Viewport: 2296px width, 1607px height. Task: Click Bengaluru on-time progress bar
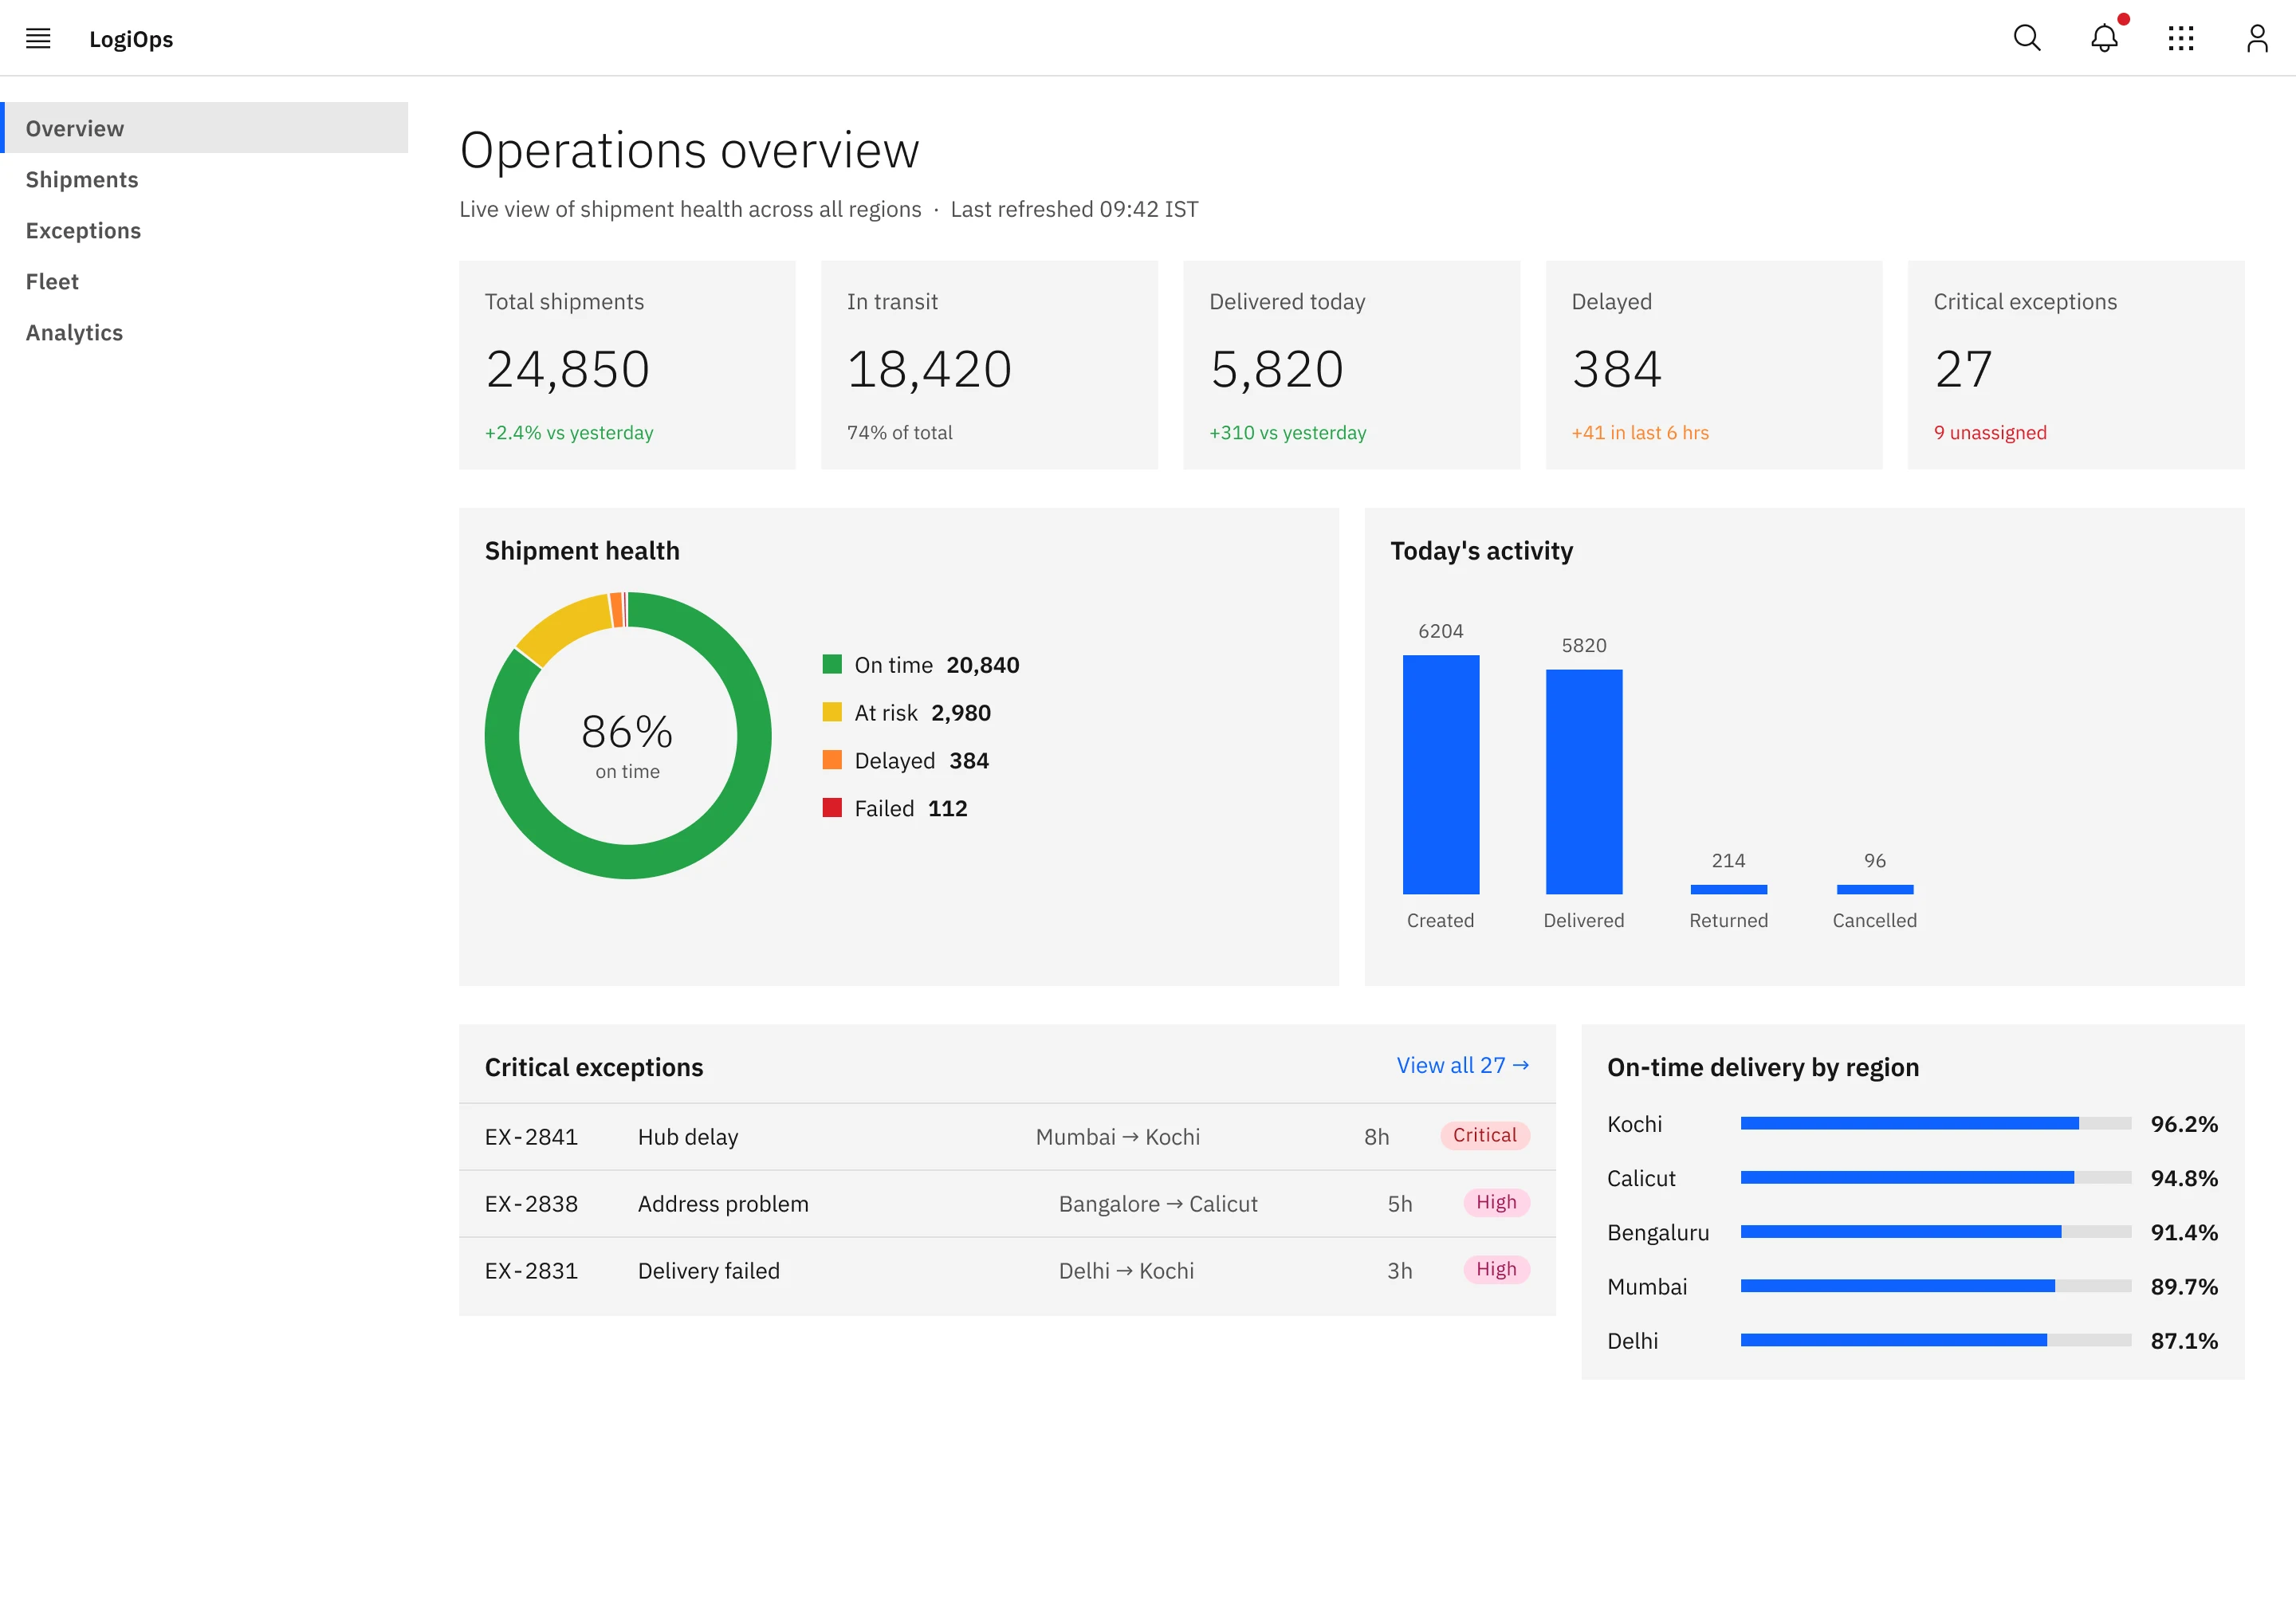click(x=1936, y=1232)
